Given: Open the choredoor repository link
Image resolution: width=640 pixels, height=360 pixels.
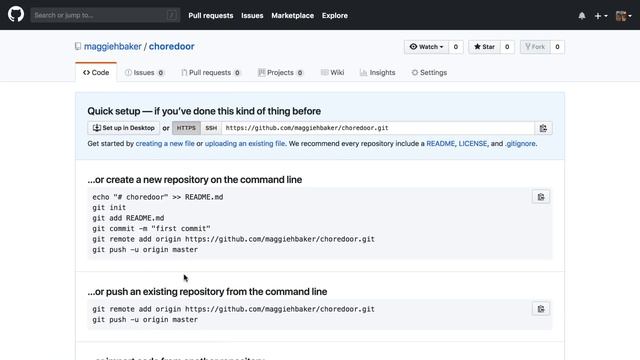Looking at the screenshot, I should point(171,47).
